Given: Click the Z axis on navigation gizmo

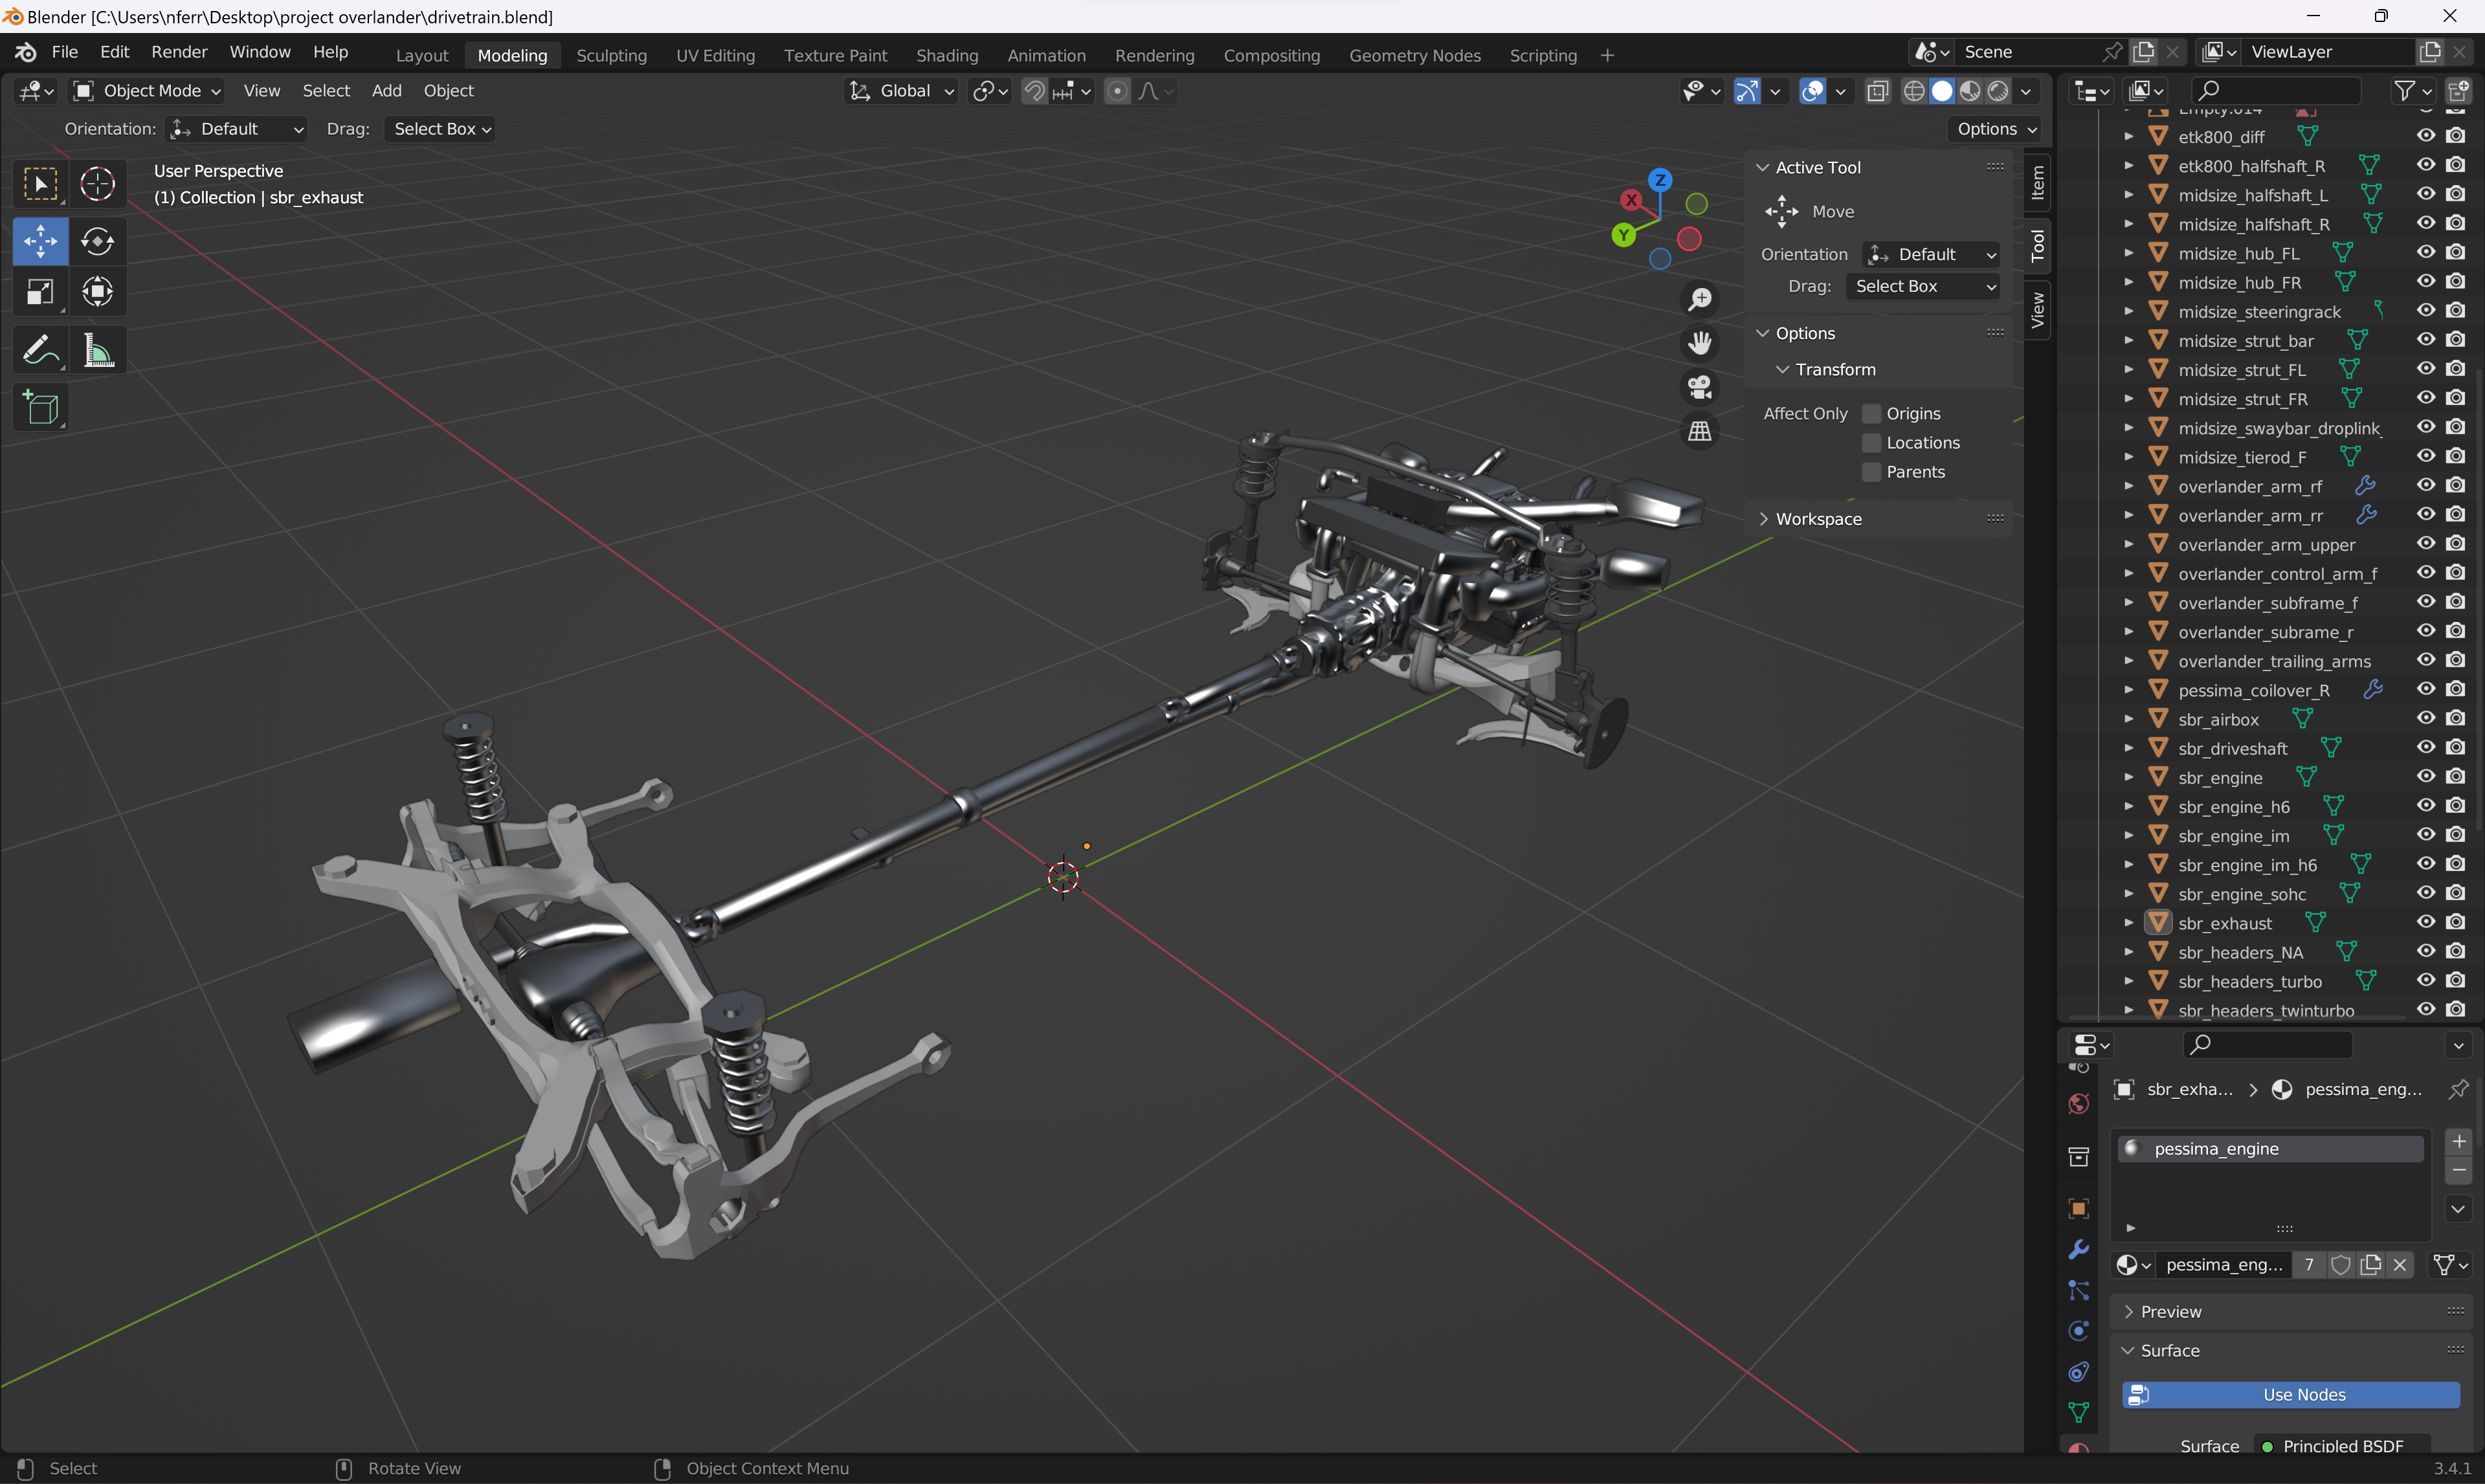Looking at the screenshot, I should click(1660, 180).
